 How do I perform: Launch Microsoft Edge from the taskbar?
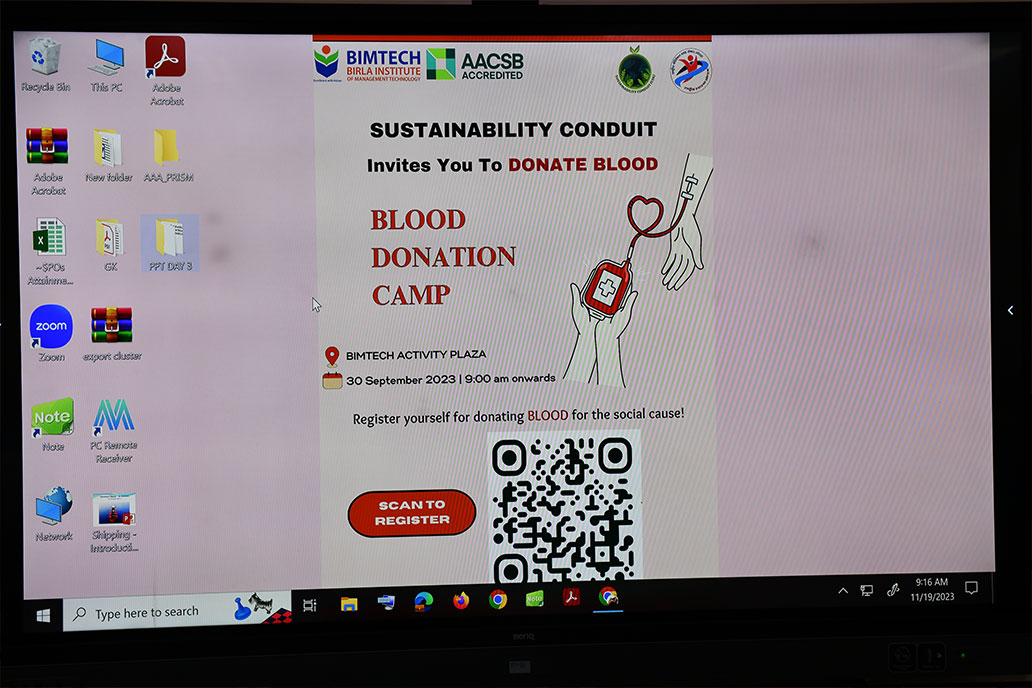click(424, 600)
